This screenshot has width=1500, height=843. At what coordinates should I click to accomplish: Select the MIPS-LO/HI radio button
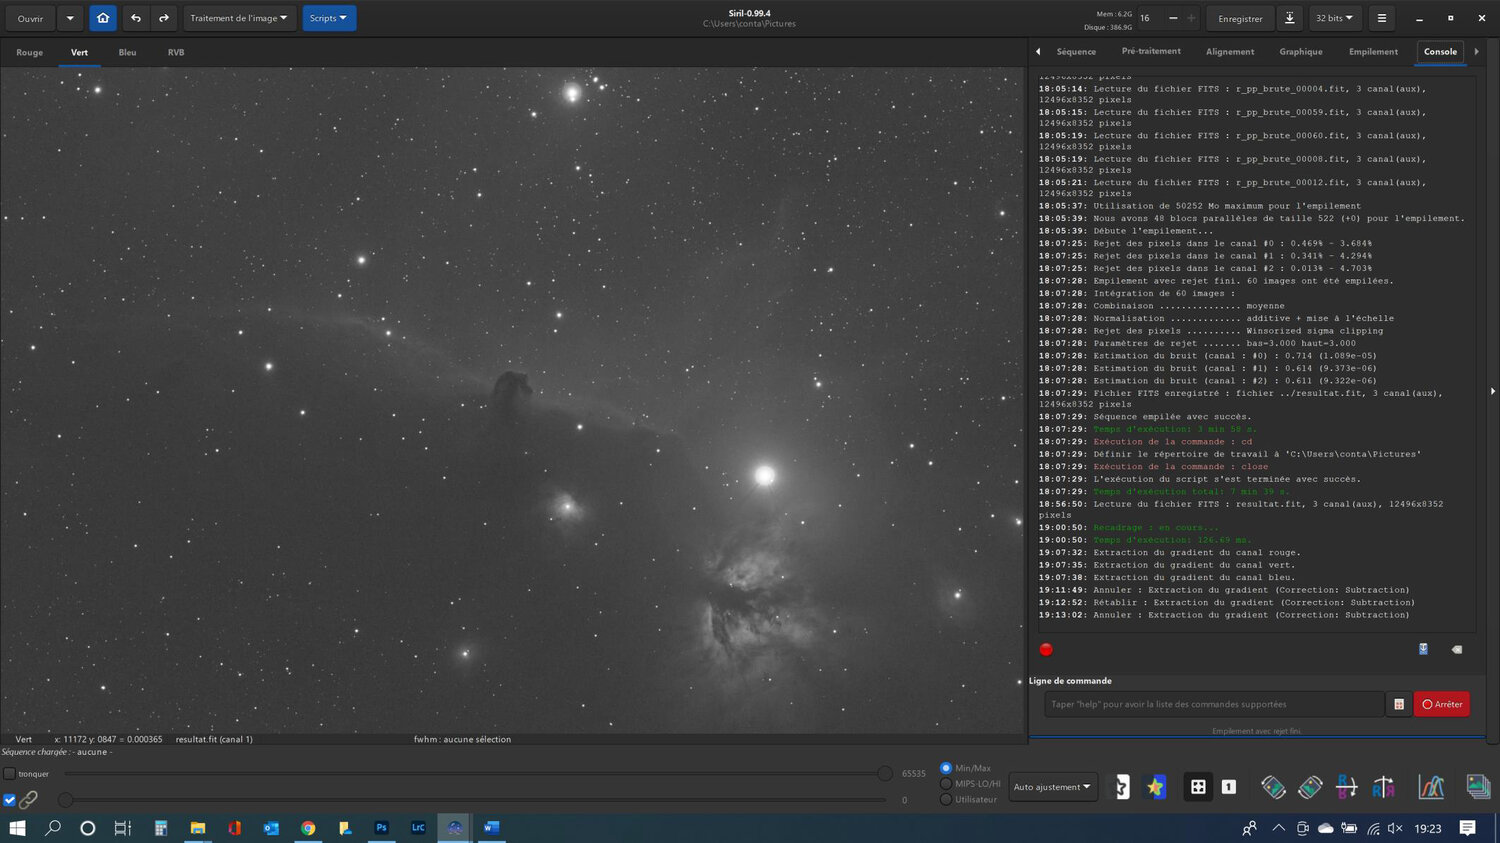946,784
